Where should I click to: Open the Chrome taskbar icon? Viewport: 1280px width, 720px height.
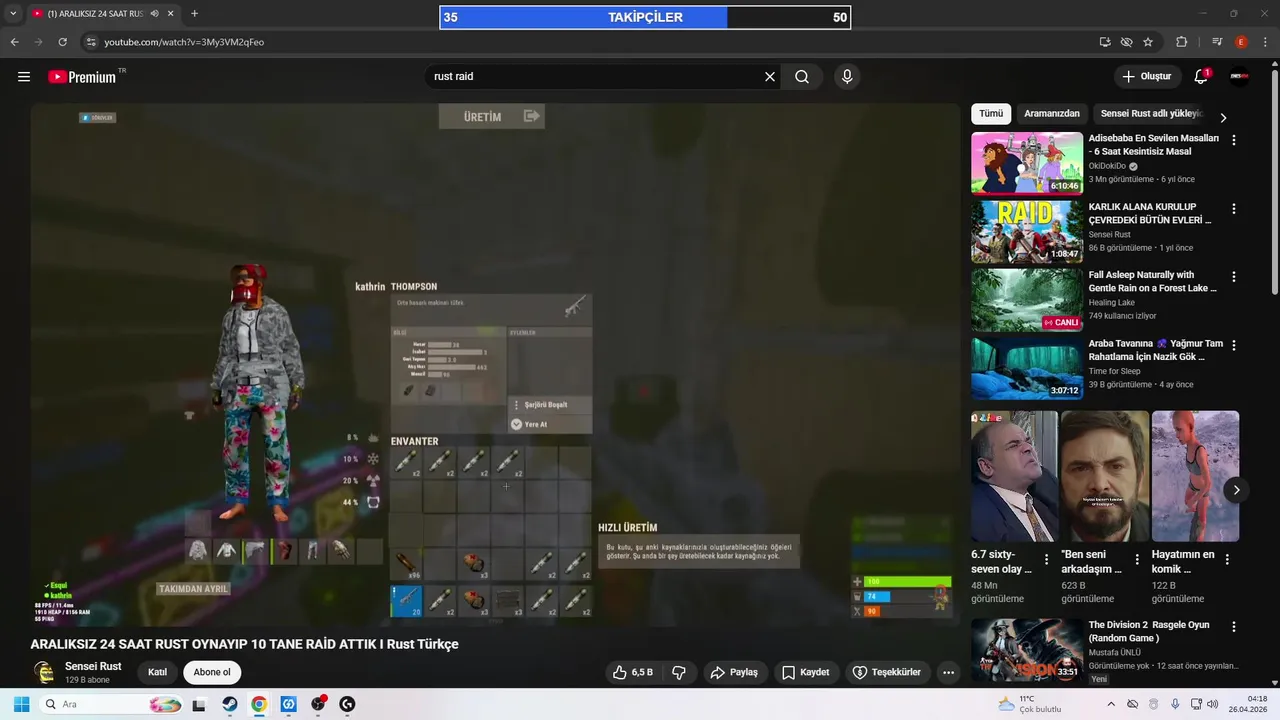(259, 704)
